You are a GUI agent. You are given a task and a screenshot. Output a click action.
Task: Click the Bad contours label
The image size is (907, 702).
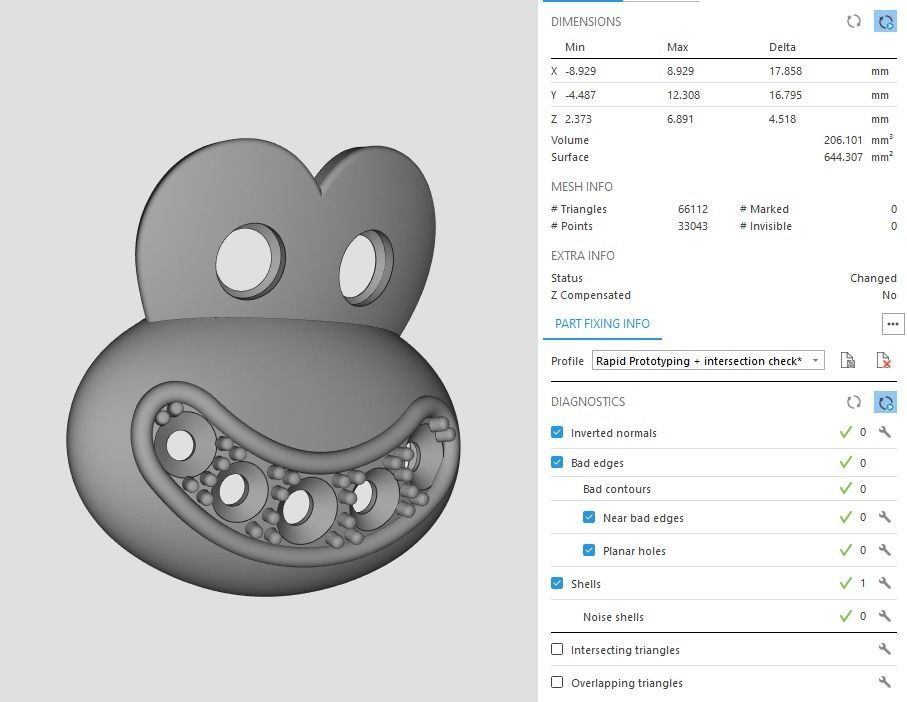[617, 489]
